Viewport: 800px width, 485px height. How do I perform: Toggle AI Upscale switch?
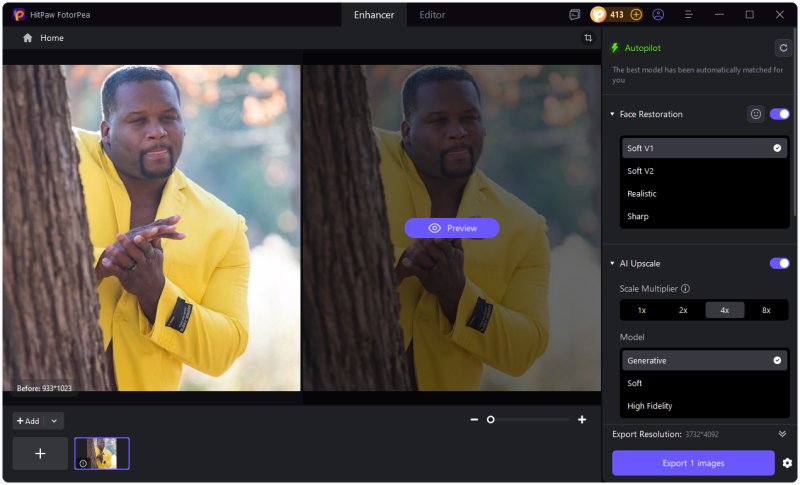(x=780, y=264)
